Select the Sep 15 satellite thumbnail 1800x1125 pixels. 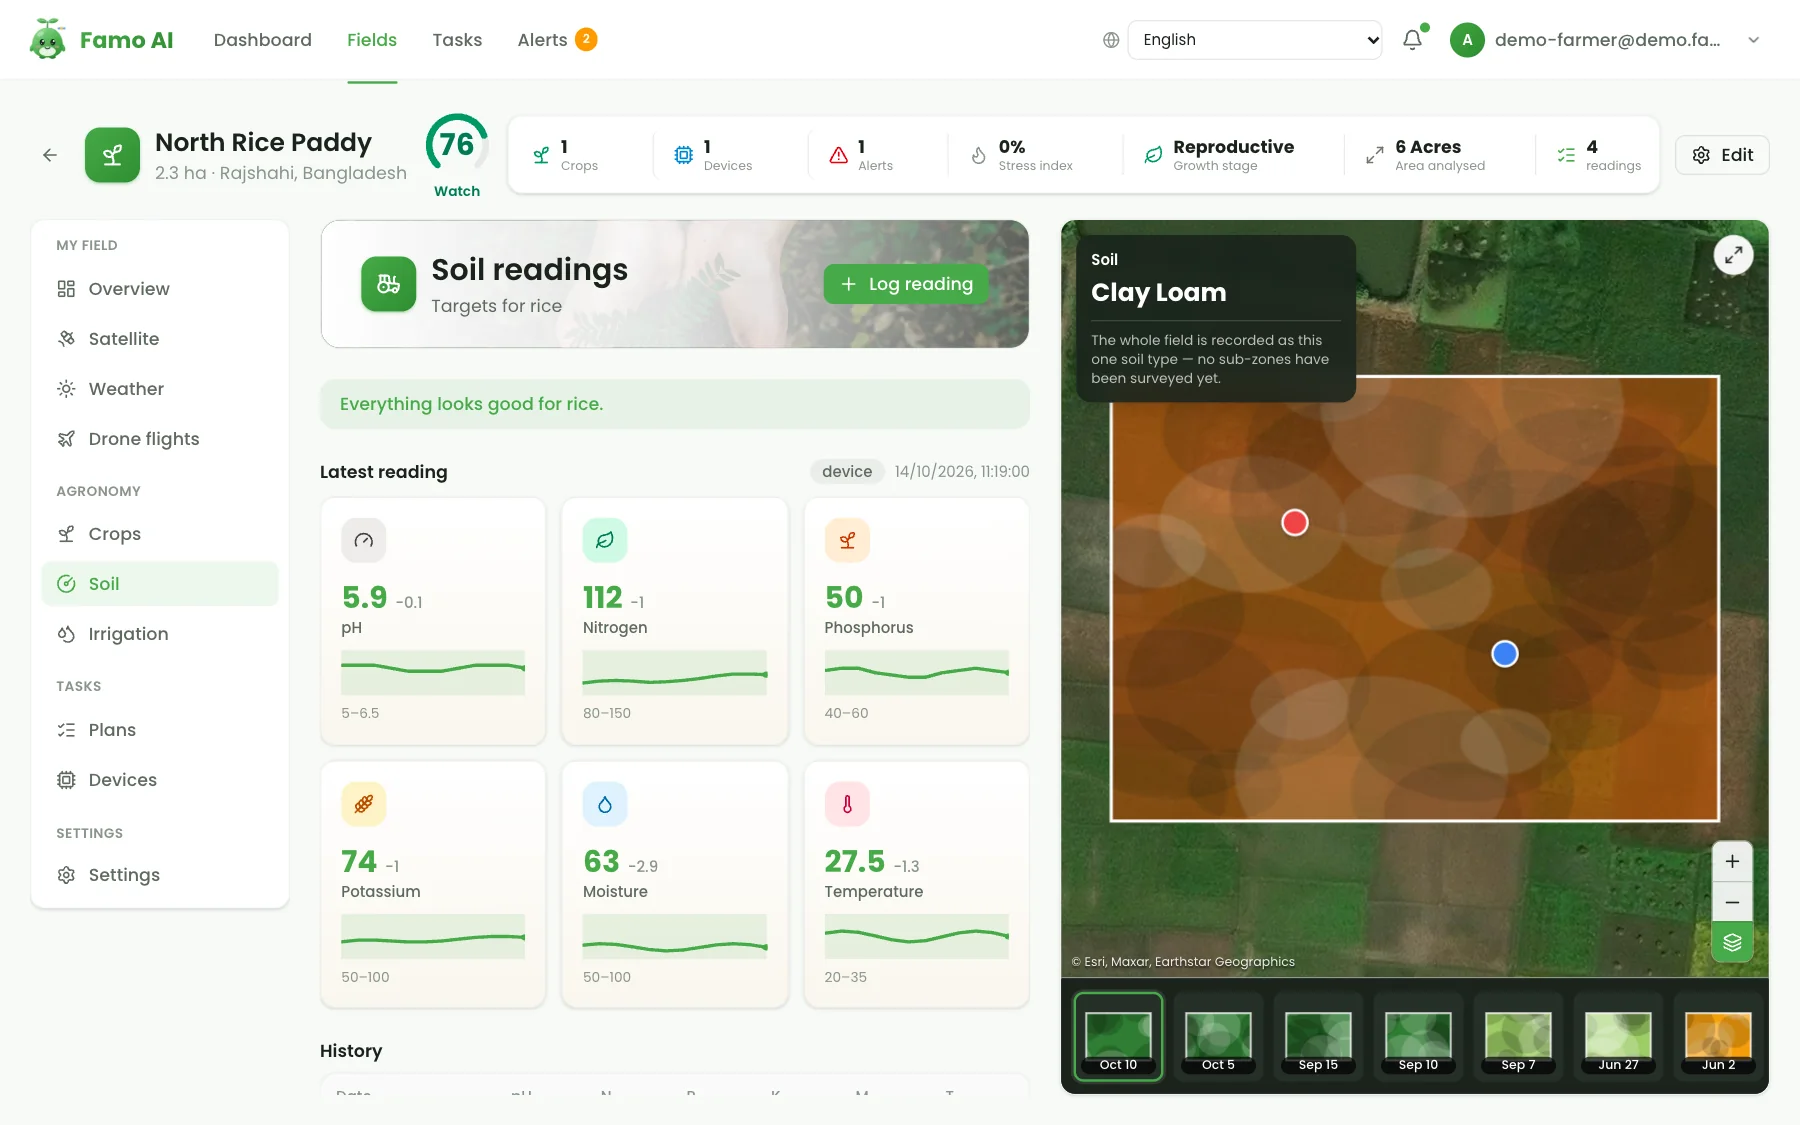click(1318, 1037)
